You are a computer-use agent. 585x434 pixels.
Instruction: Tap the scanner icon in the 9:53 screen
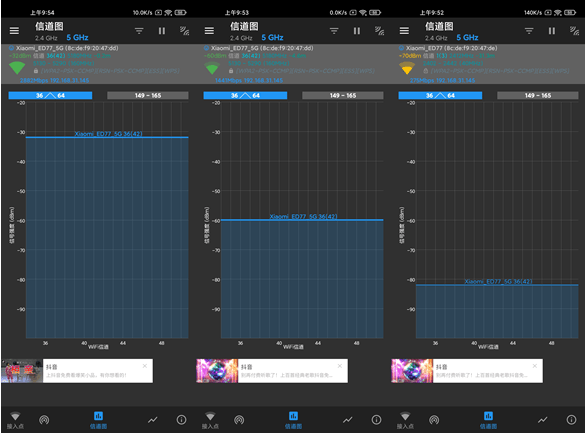click(x=379, y=31)
